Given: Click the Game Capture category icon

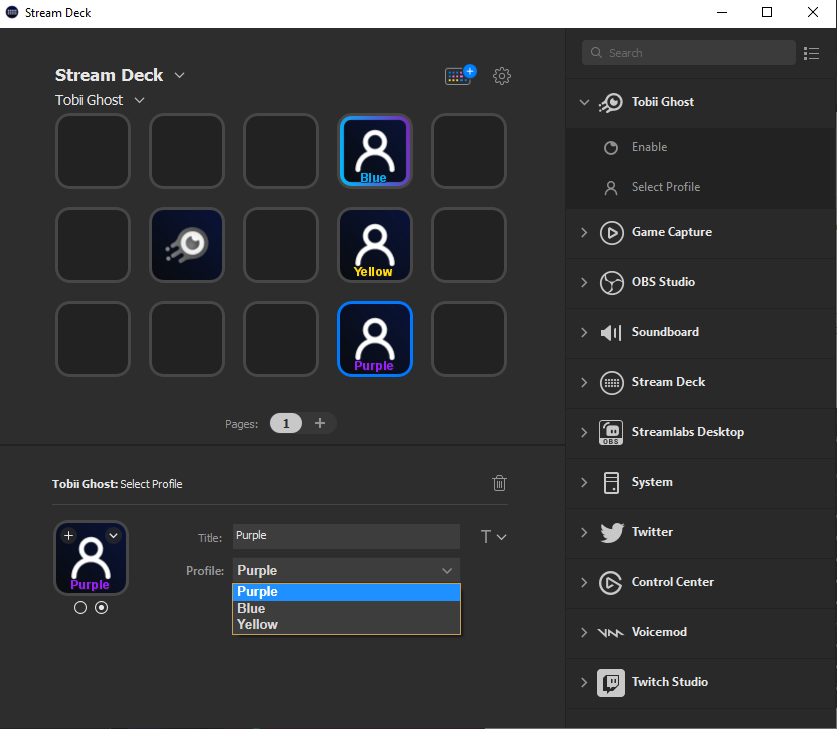Looking at the screenshot, I should pos(611,233).
